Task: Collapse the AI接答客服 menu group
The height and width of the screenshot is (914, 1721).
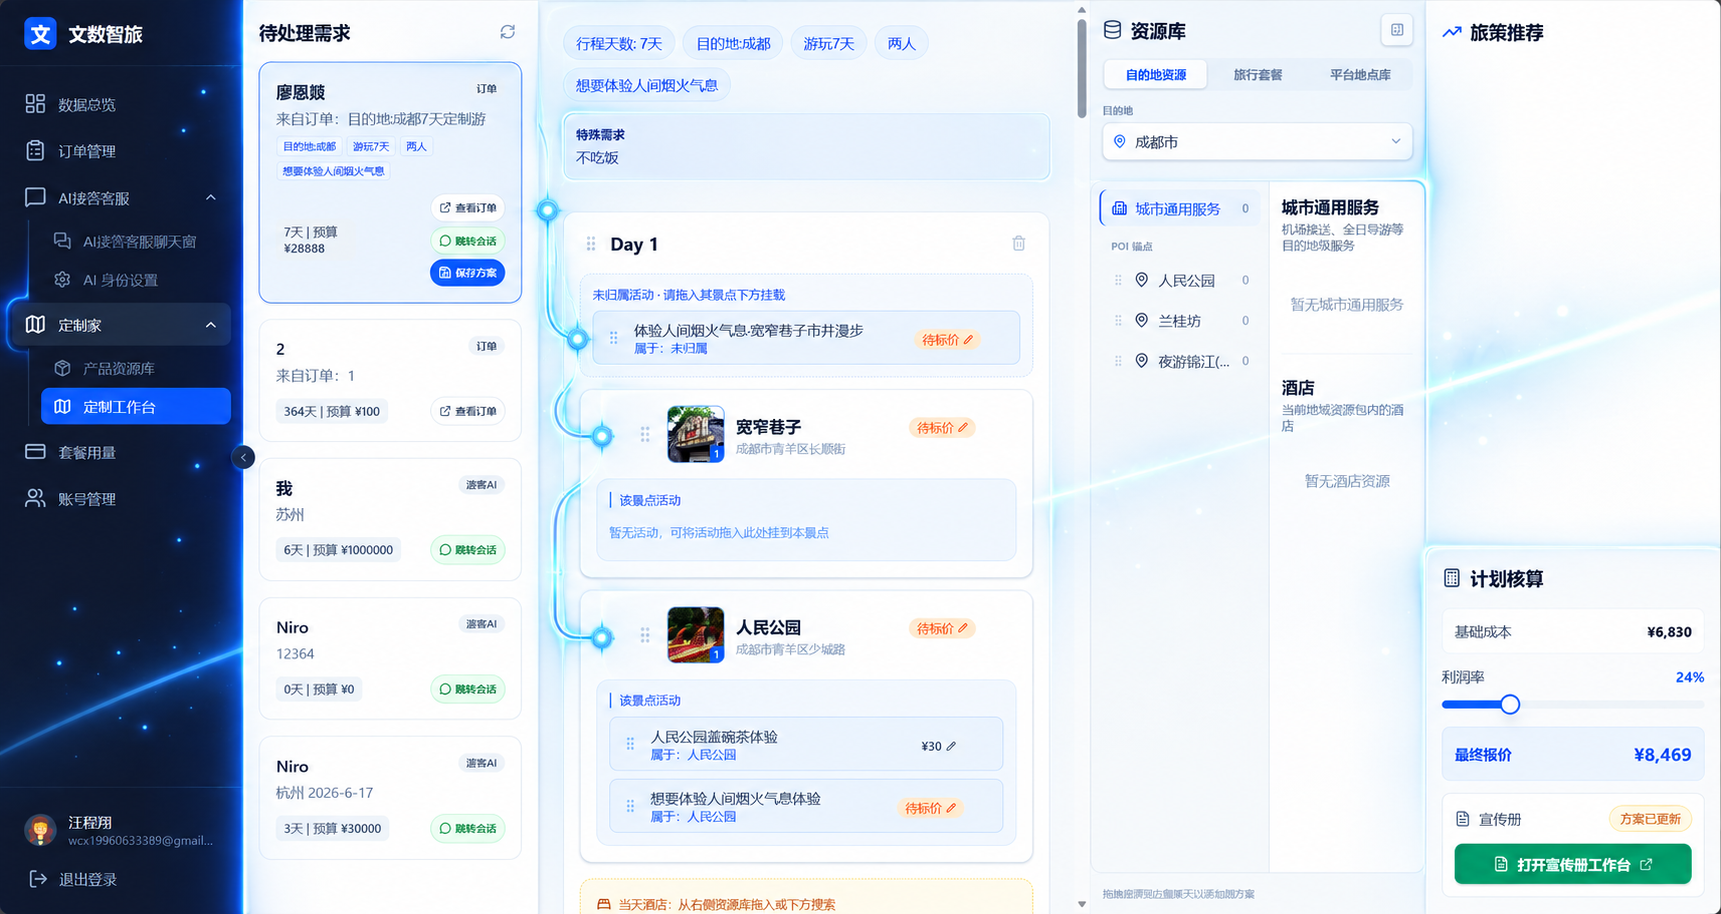Action: [211, 198]
